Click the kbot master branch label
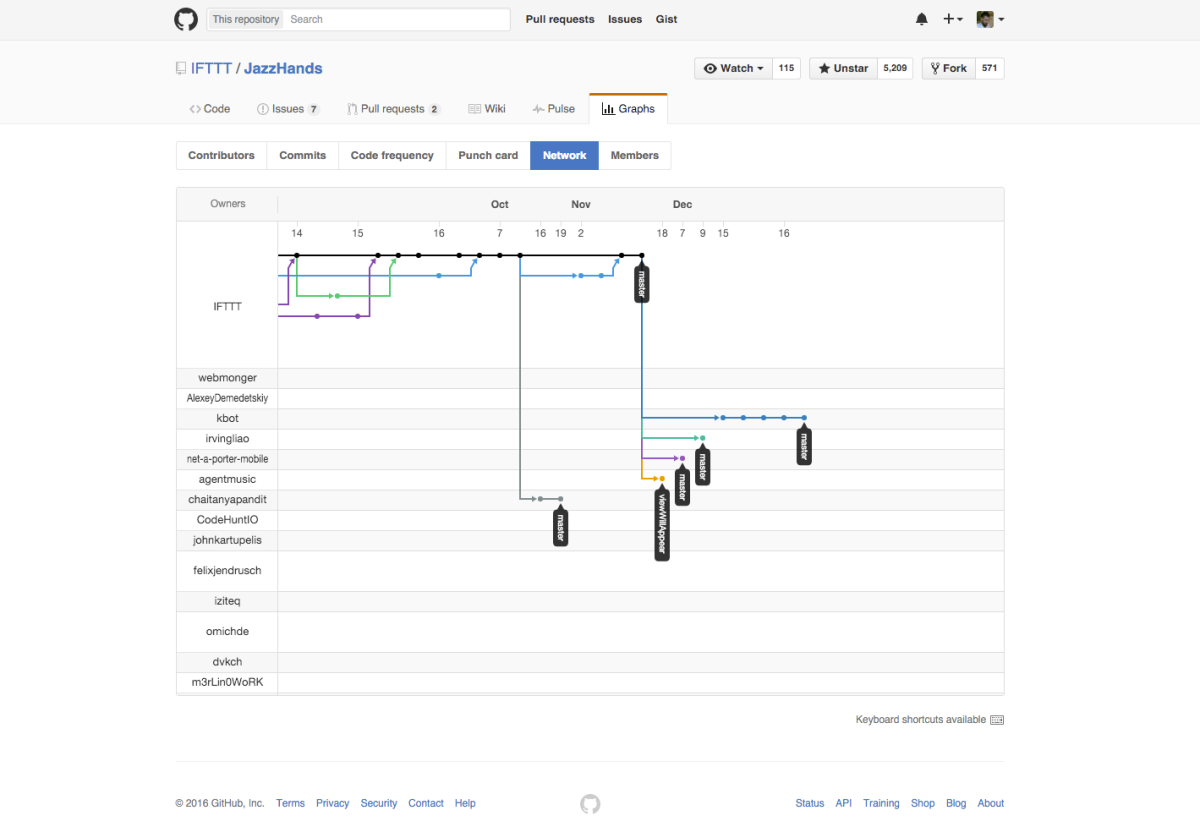Screen dimensions: 1200x827 pyautogui.click(x=803, y=445)
